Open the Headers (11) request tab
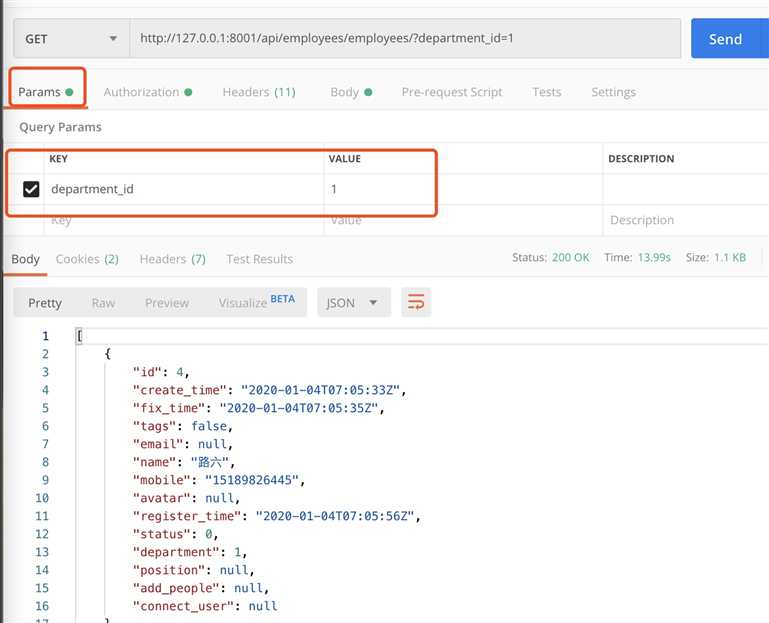The width and height of the screenshot is (769, 623). [x=258, y=92]
